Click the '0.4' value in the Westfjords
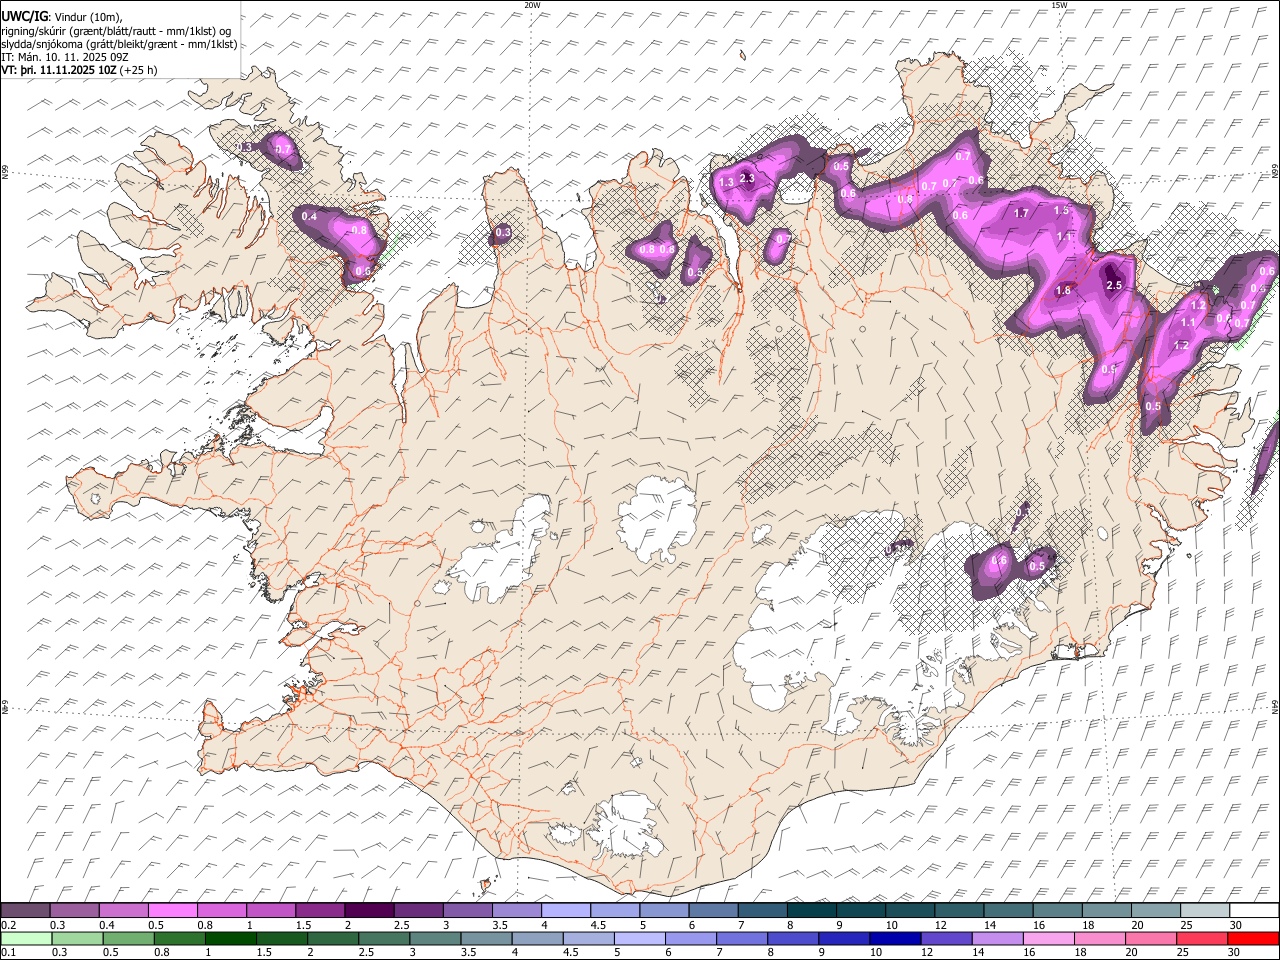Screen dimensions: 1280x960 pyautogui.click(x=309, y=217)
